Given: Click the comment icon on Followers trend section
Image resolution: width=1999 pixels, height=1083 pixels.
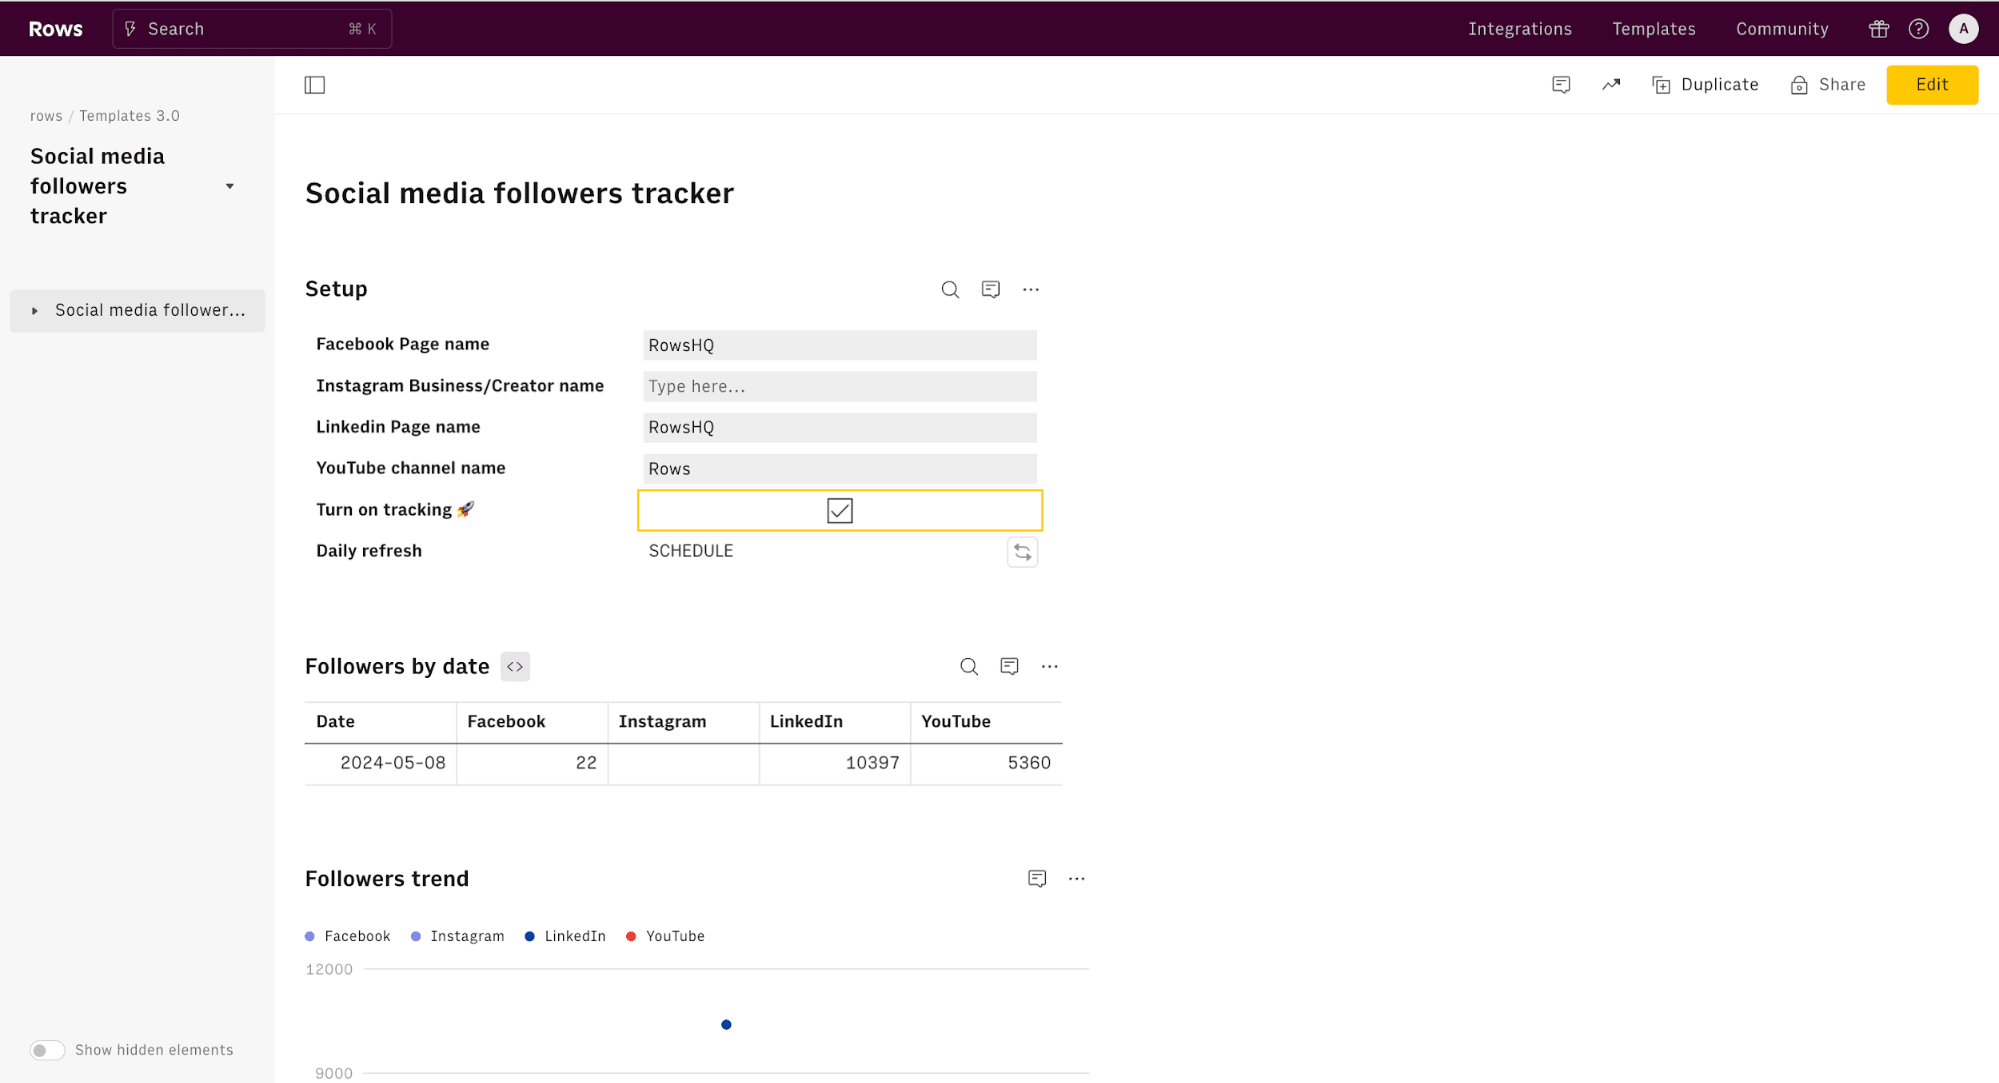Looking at the screenshot, I should [x=1038, y=879].
